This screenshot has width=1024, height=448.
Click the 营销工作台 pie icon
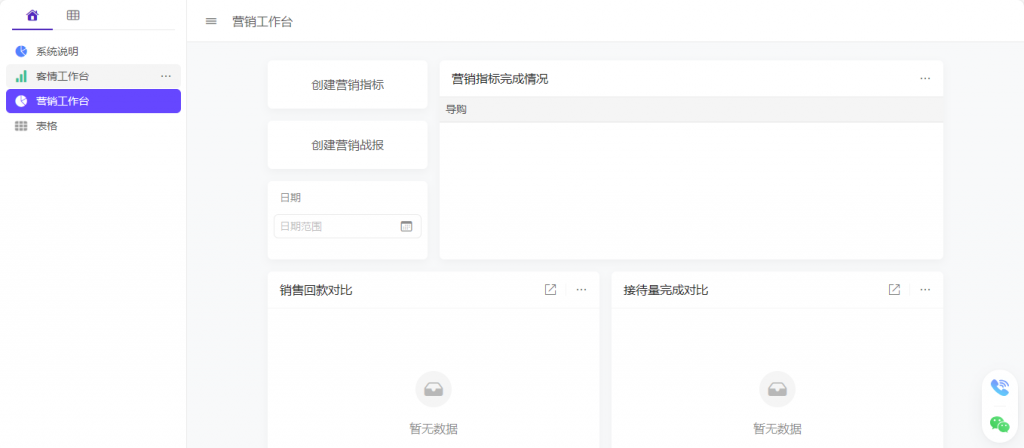coord(21,101)
